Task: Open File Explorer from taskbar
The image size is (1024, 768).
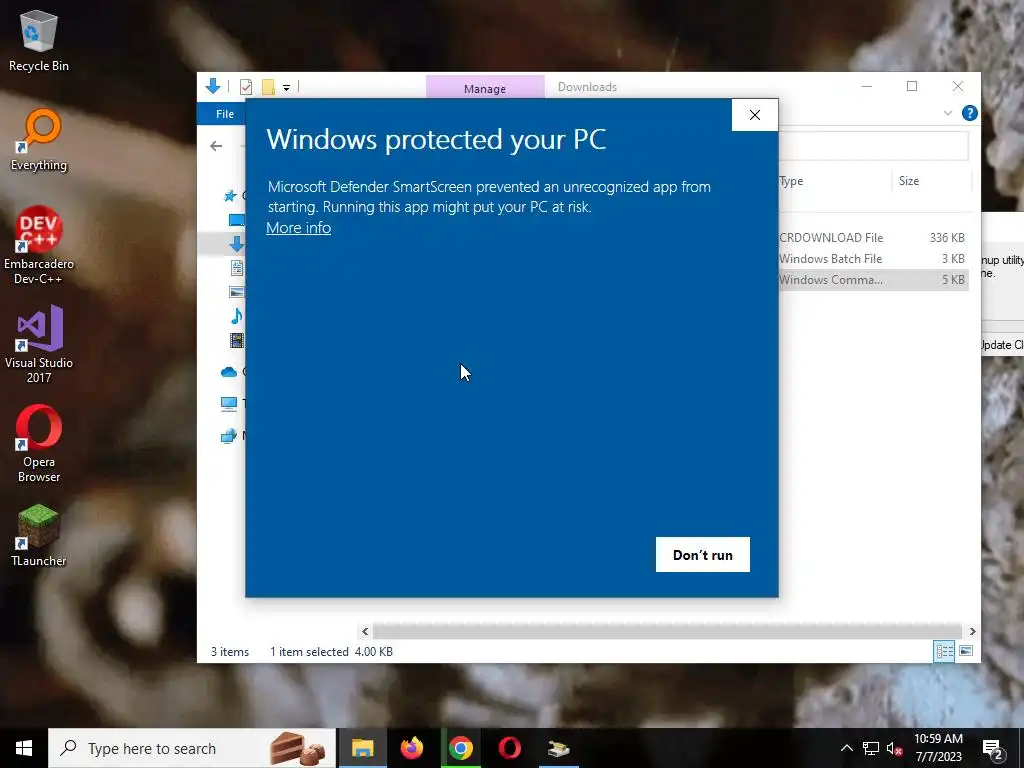Action: click(x=362, y=748)
